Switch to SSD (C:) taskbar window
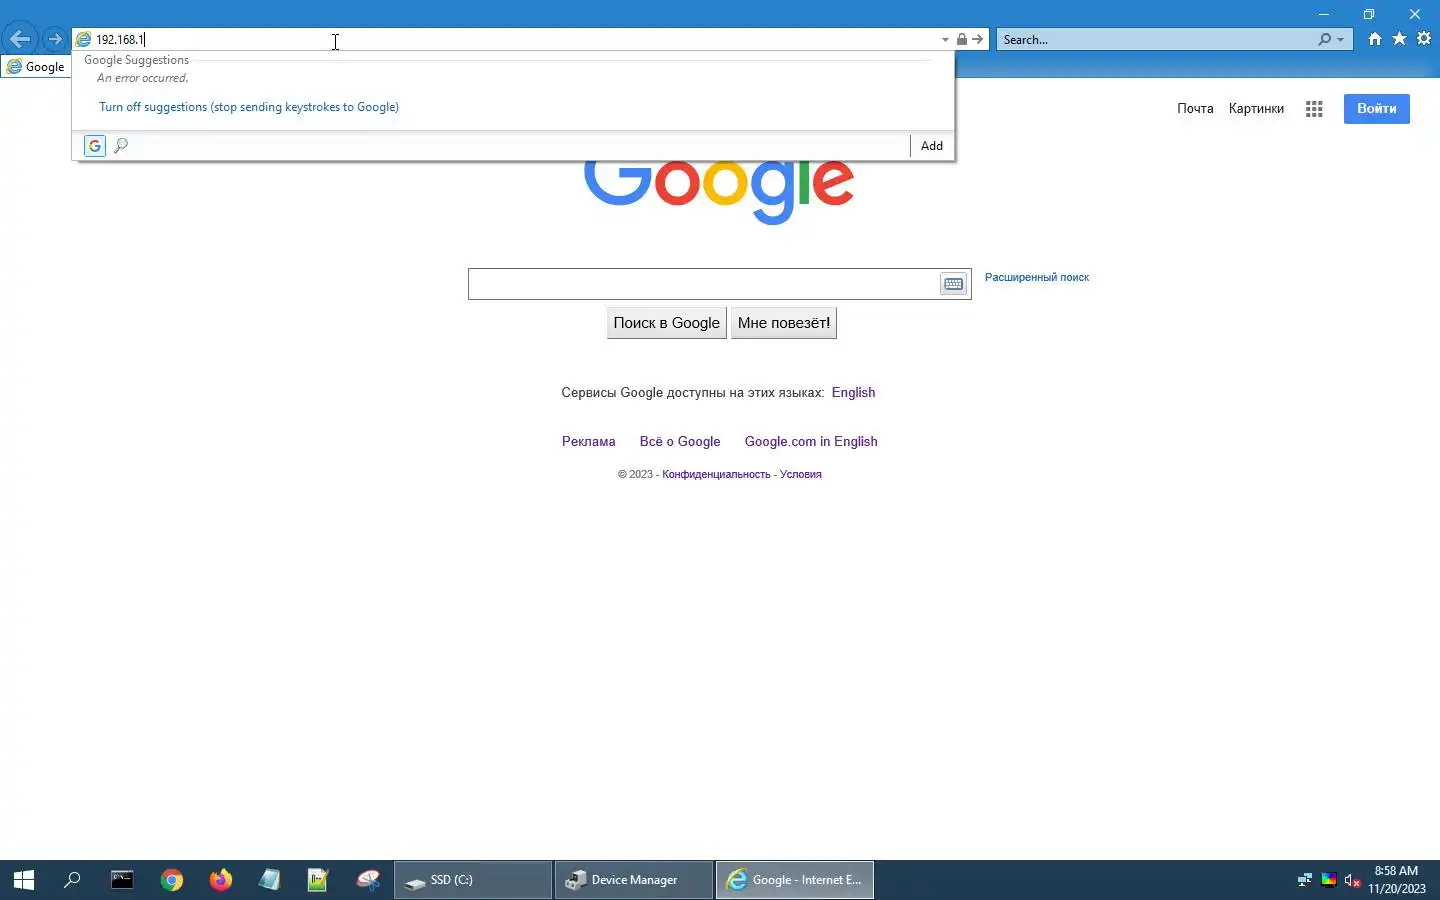 473,880
